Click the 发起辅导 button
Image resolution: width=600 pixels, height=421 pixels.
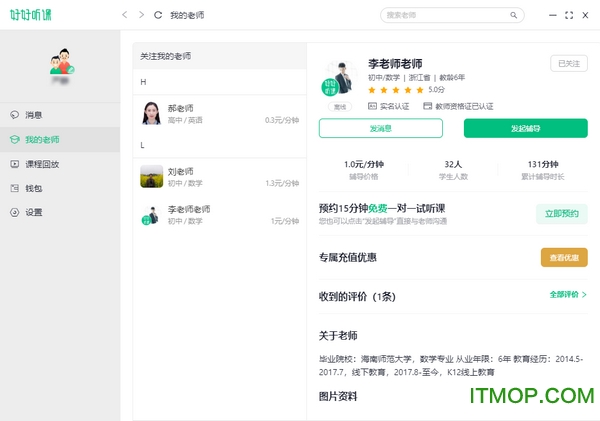(526, 128)
